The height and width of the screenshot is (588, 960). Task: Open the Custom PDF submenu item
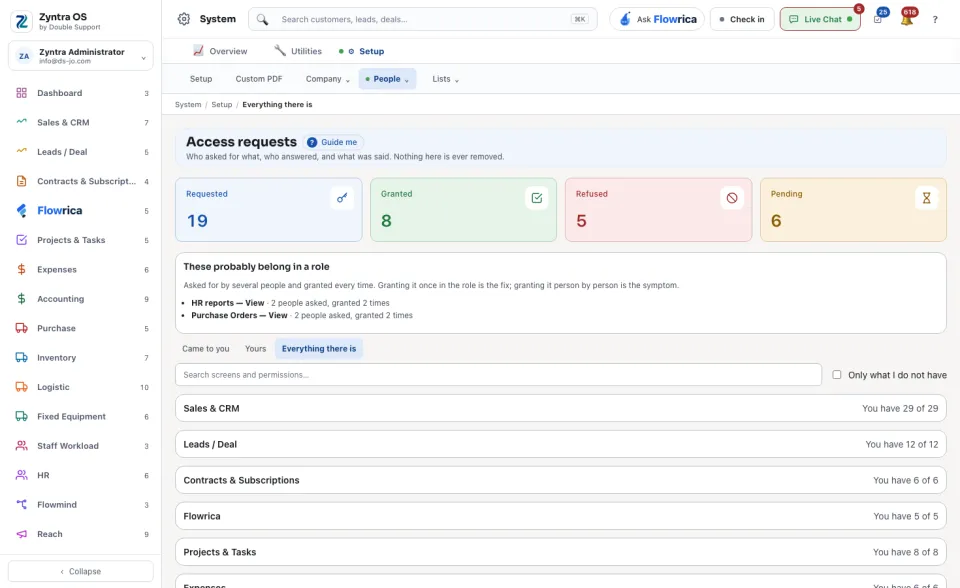click(259, 79)
